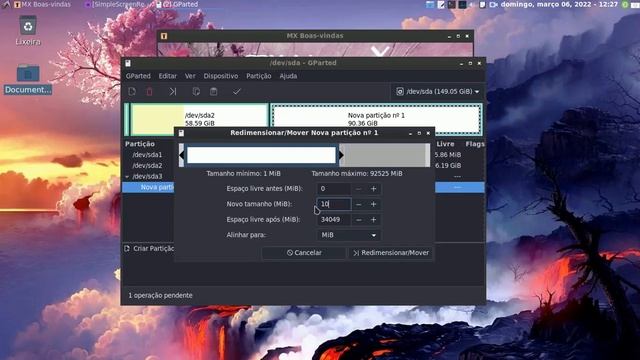Click the green update notifier tray icon
Screen dimensions: 640x360
[x=625, y=4]
